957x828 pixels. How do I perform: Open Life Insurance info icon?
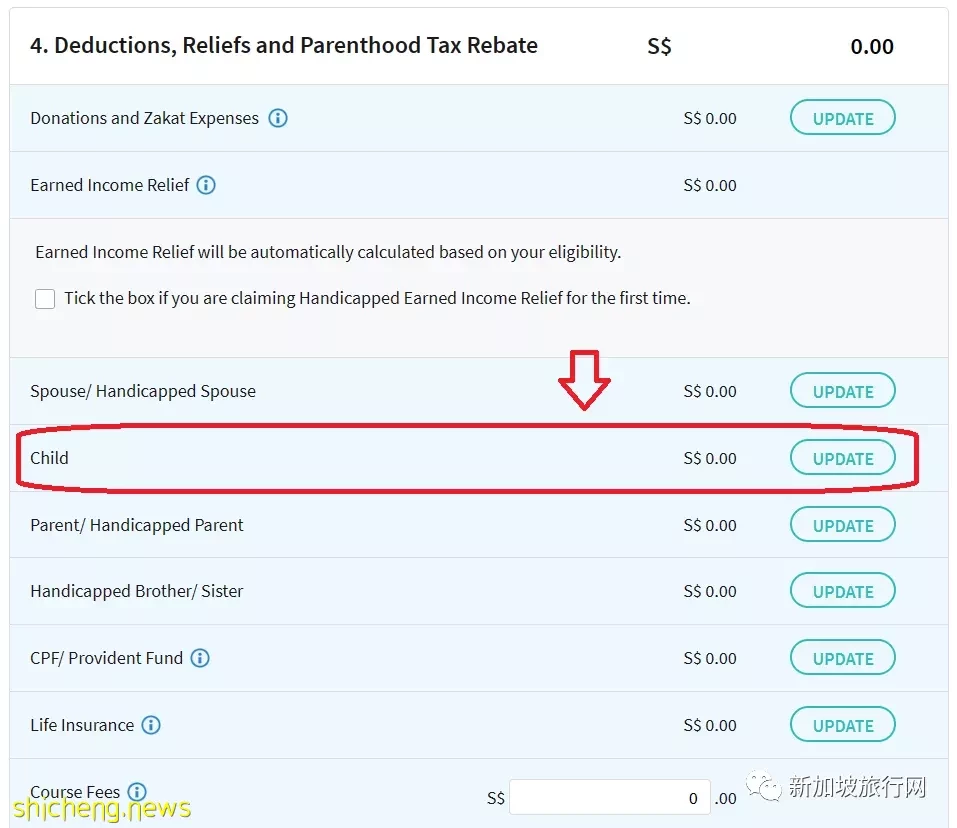pyautogui.click(x=151, y=725)
